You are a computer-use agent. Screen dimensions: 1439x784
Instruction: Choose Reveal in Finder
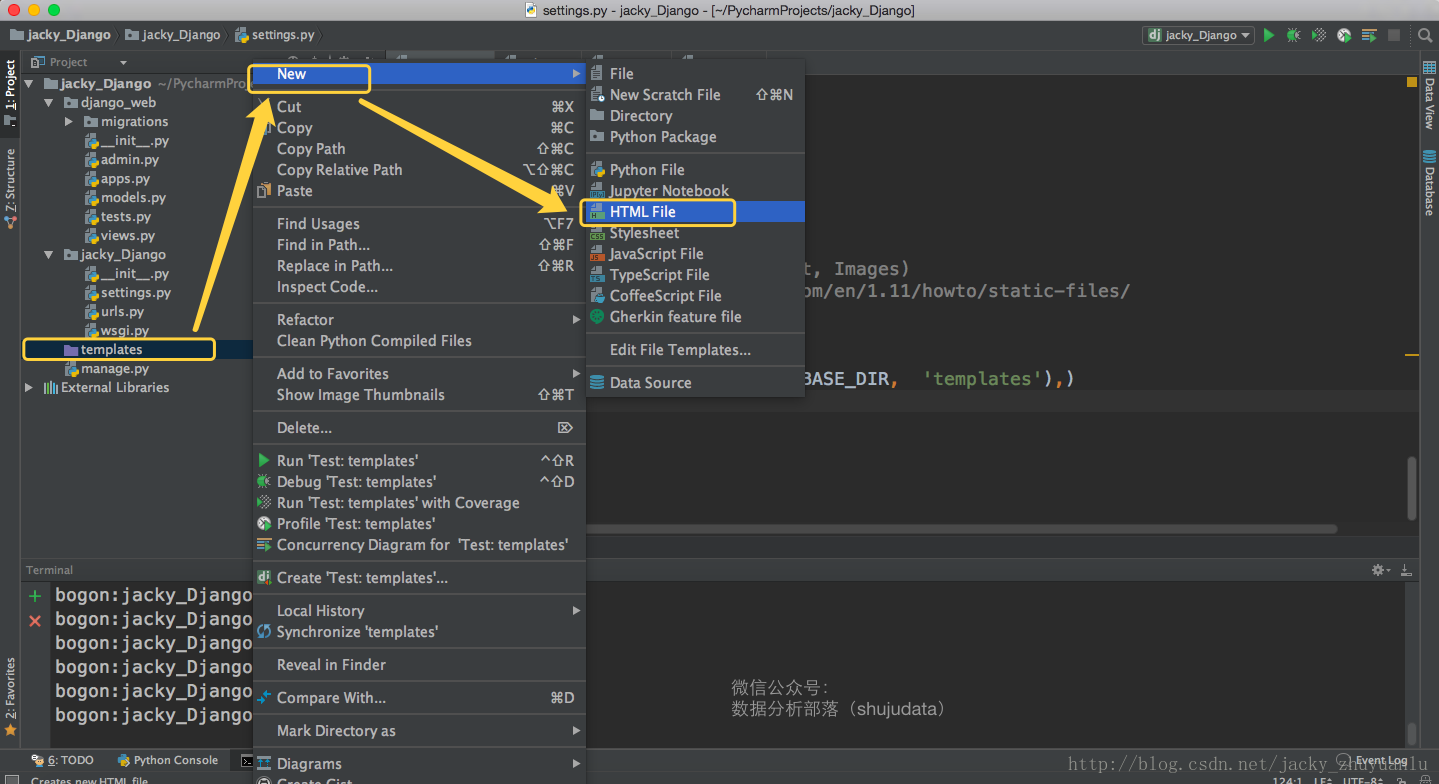point(419,665)
